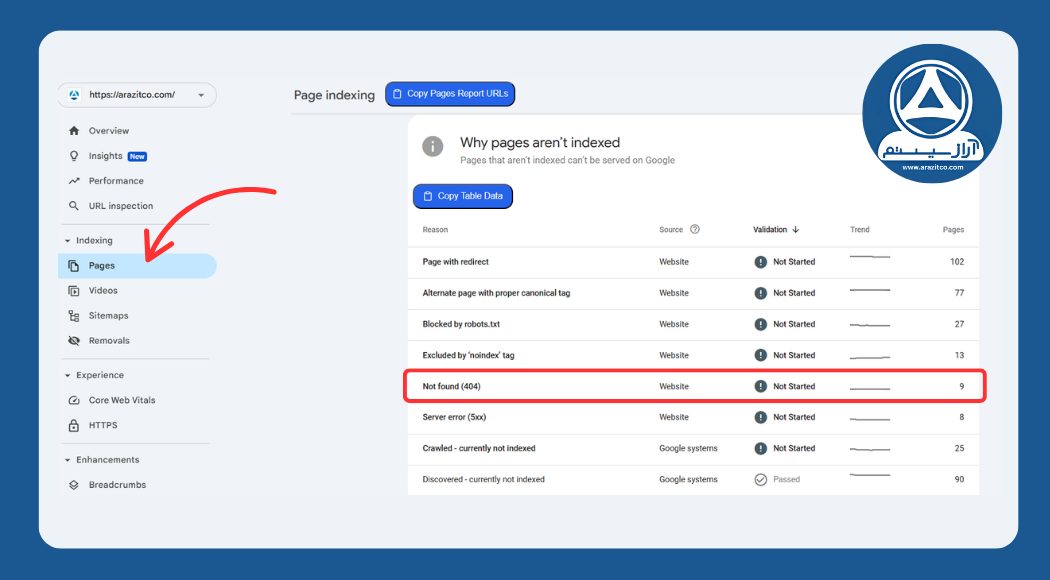Click the Removals crossed-eye icon
The image size is (1050, 580).
[73, 341]
